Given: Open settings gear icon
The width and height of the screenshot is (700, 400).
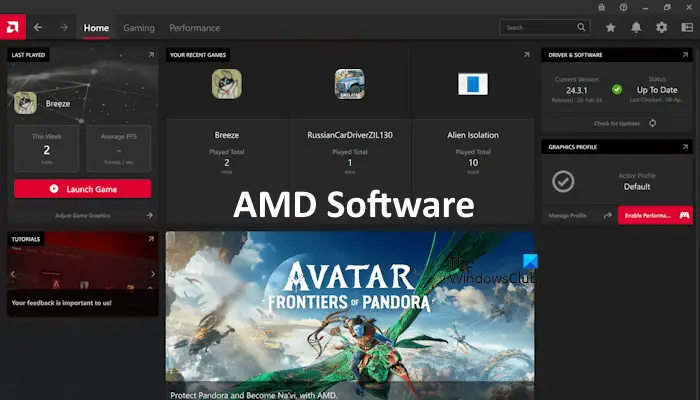Looking at the screenshot, I should tap(662, 28).
